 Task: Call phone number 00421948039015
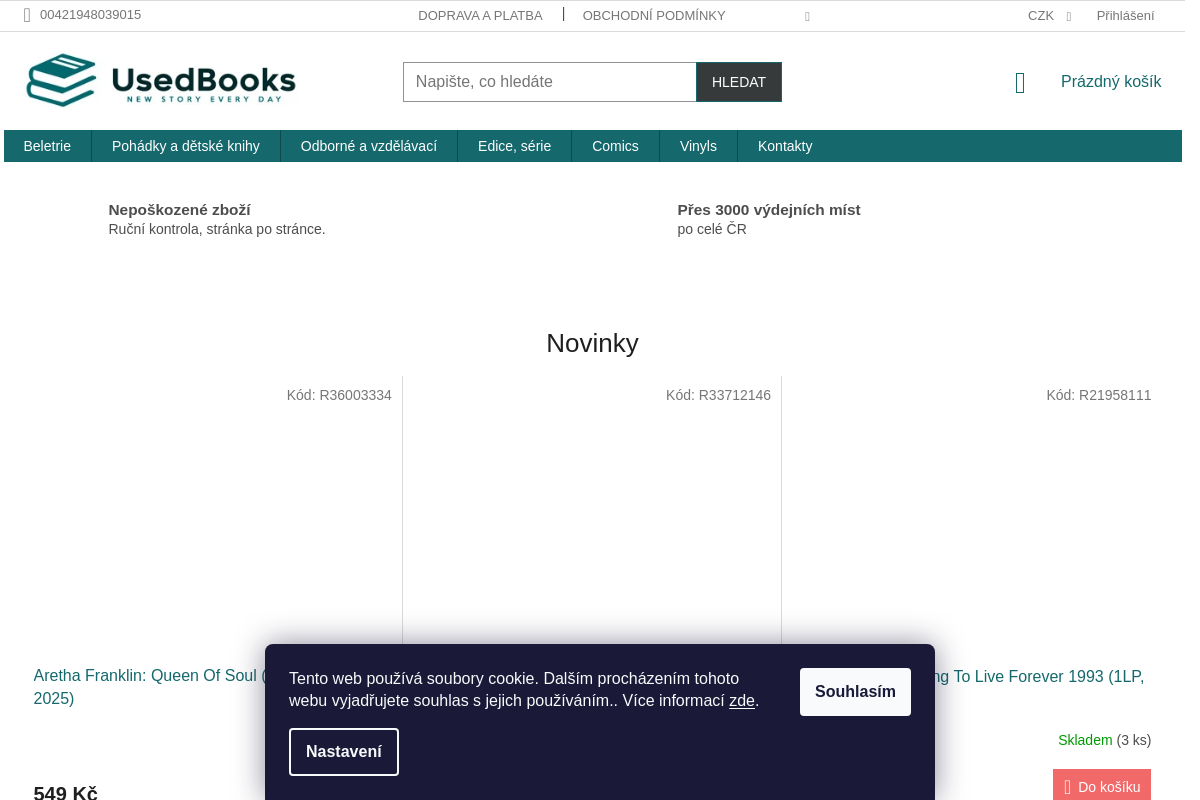[x=90, y=15]
